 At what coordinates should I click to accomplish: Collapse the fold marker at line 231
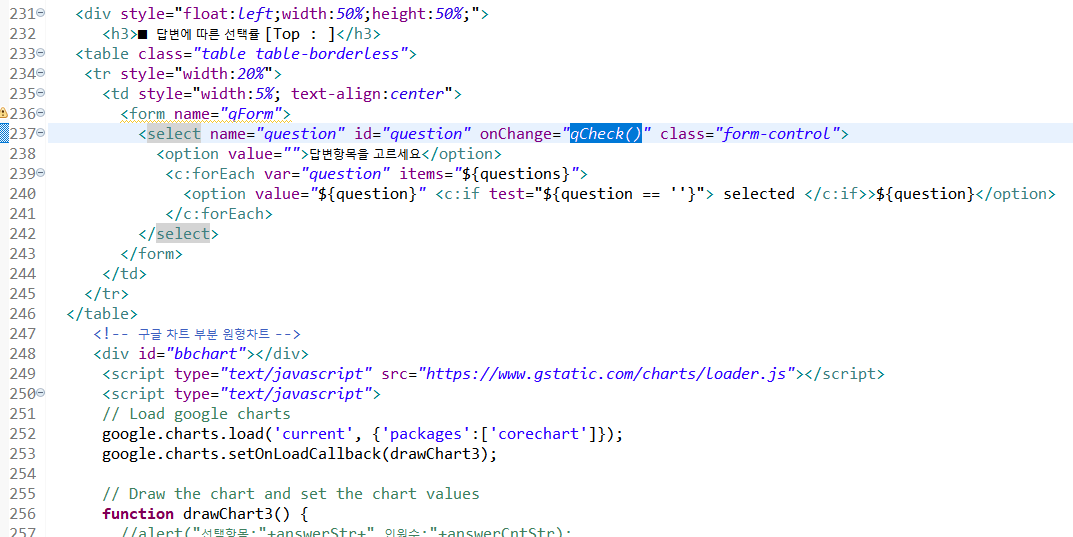point(40,12)
